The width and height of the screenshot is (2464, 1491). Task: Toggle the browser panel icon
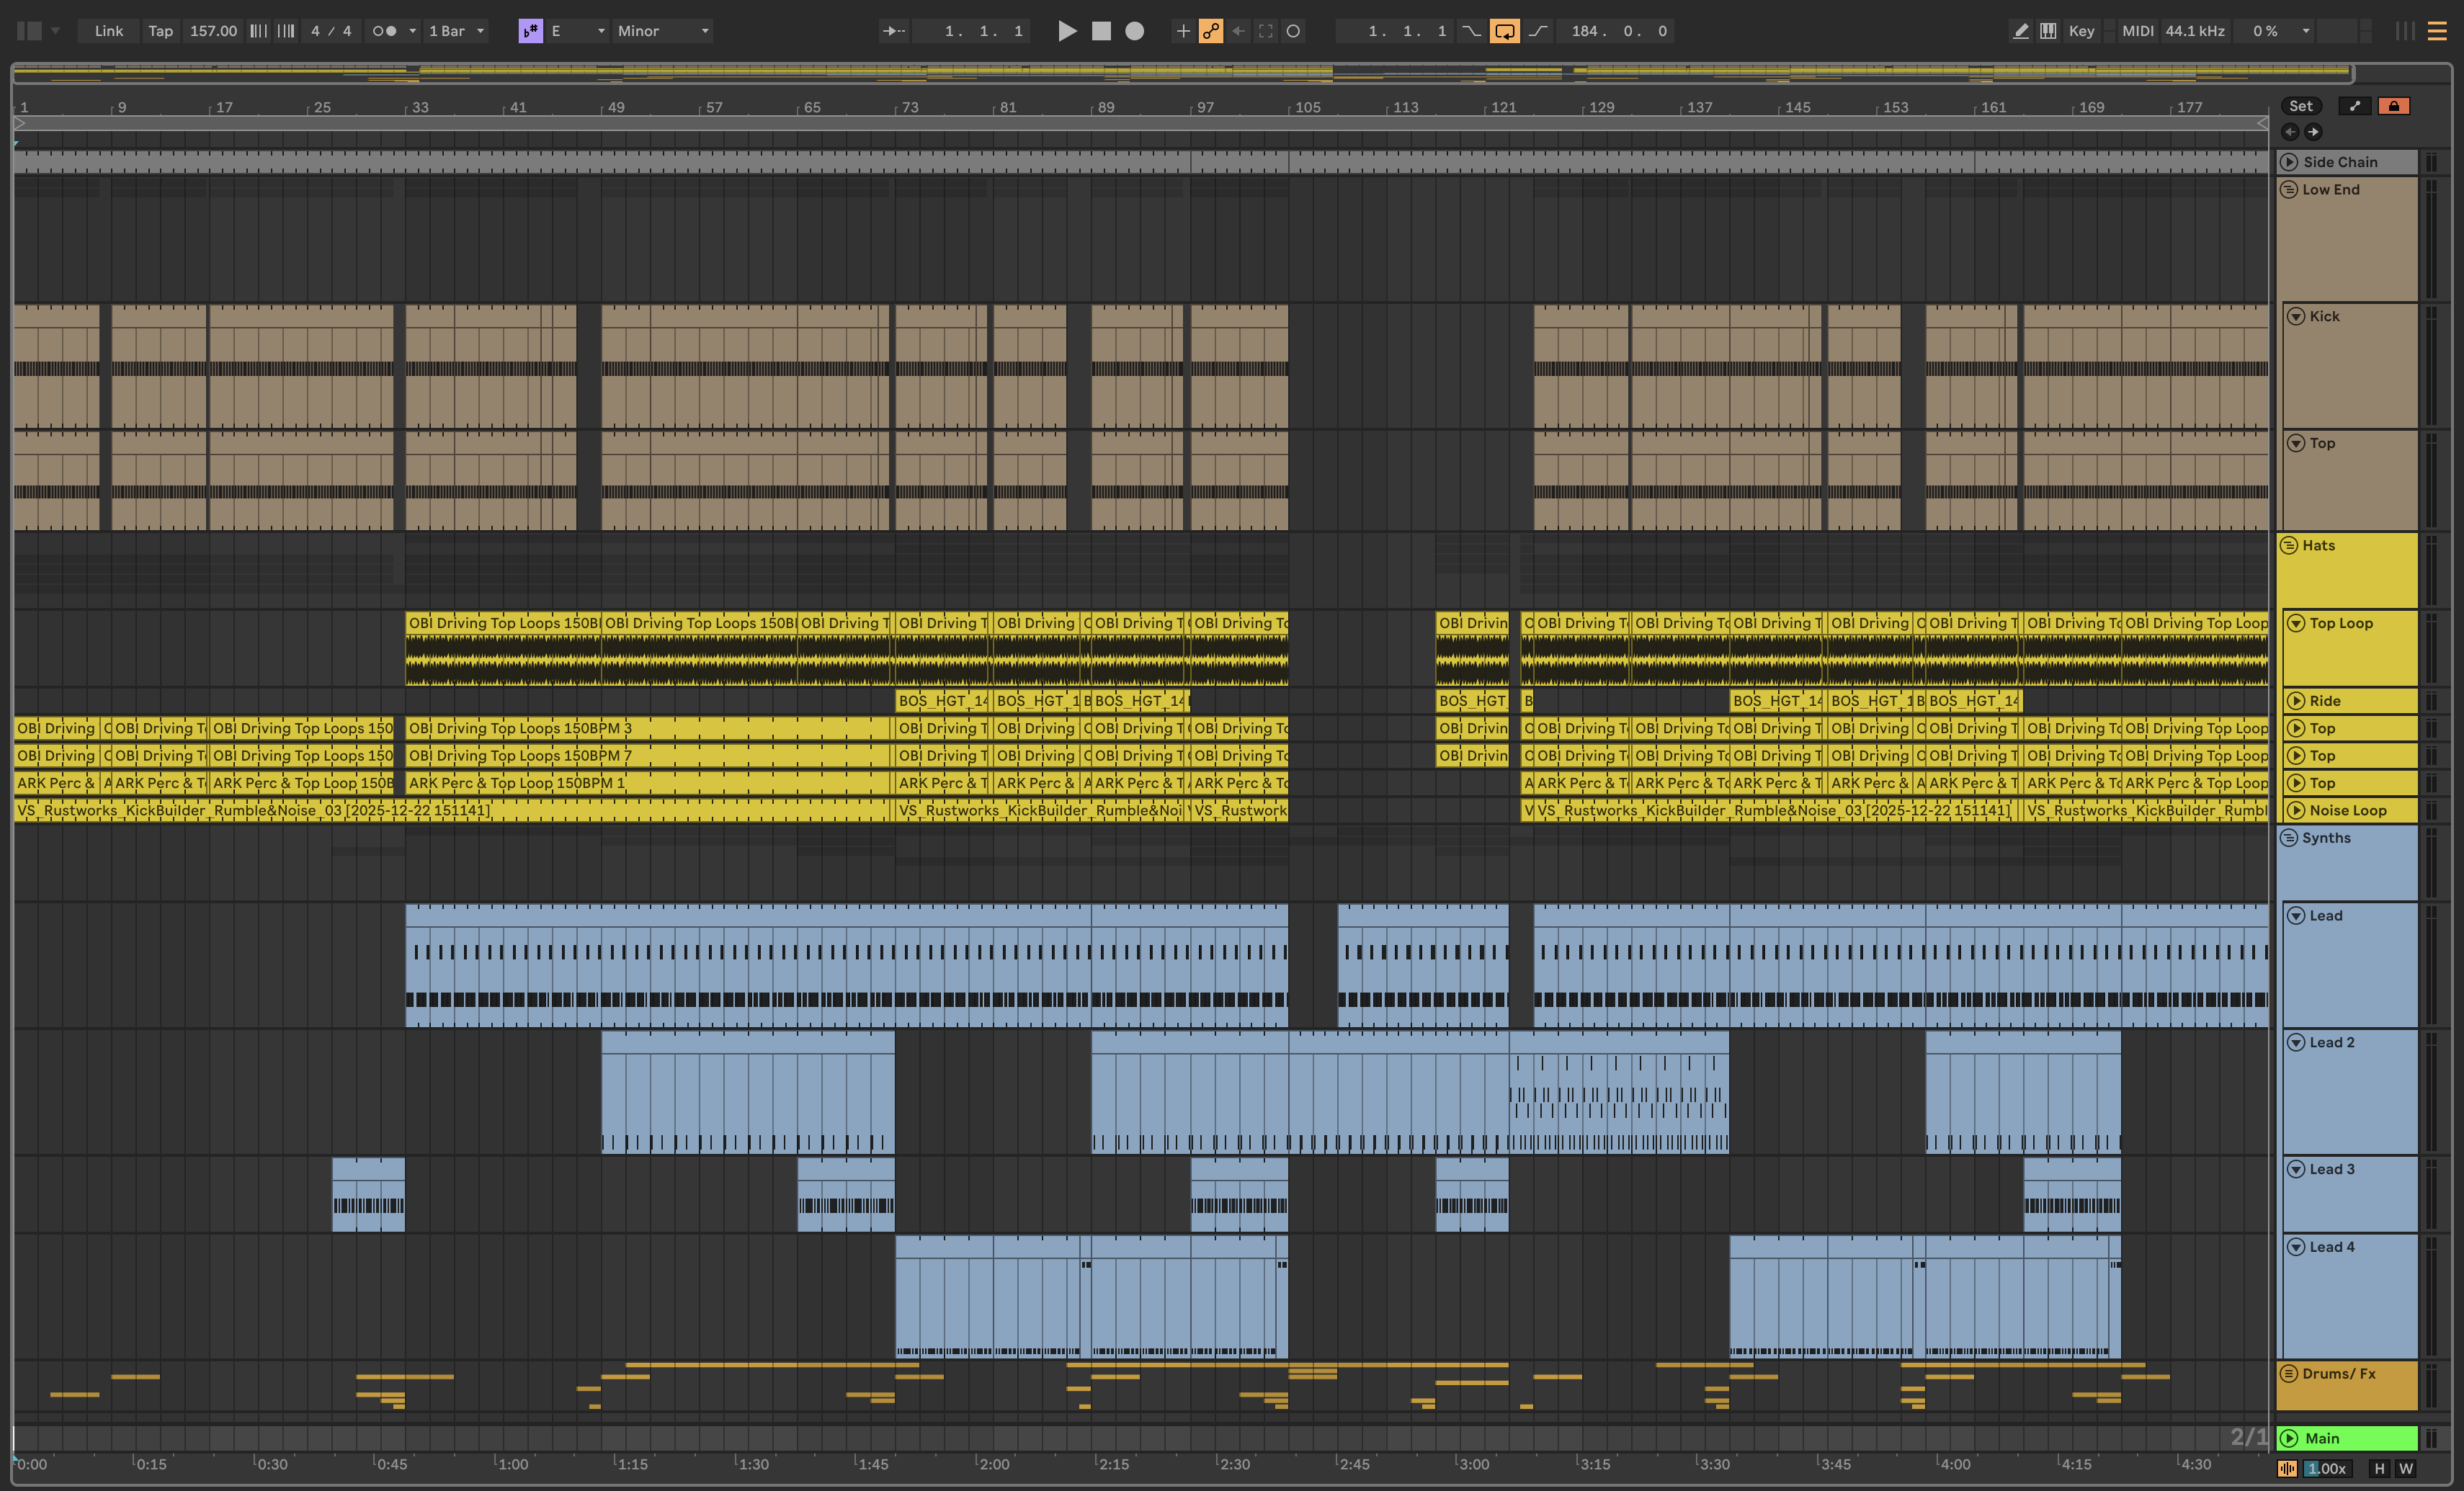(30, 31)
